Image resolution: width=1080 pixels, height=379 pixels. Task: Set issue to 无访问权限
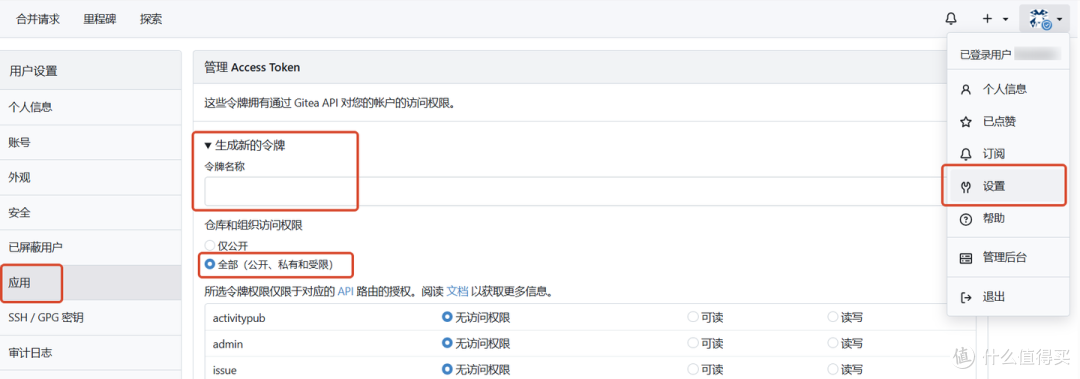tap(447, 369)
